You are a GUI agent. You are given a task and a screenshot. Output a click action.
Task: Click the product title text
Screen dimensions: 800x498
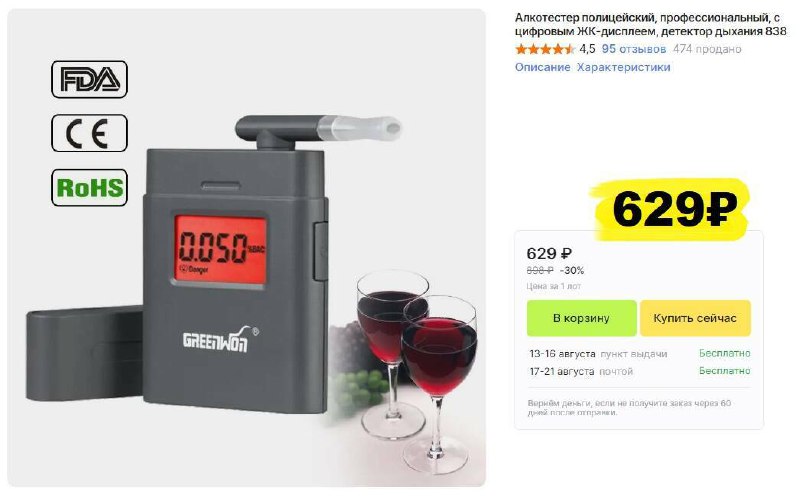point(651,24)
